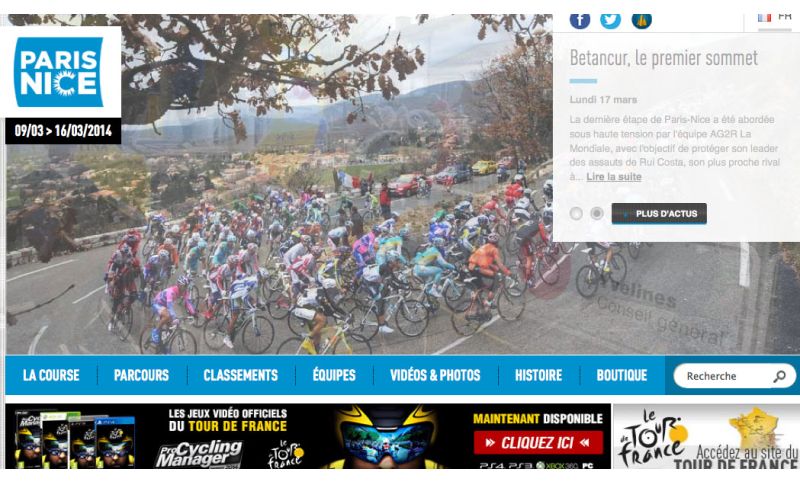Open the Vidéos & Photos menu
Viewport: 800px width, 484px height.
pyautogui.click(x=435, y=375)
